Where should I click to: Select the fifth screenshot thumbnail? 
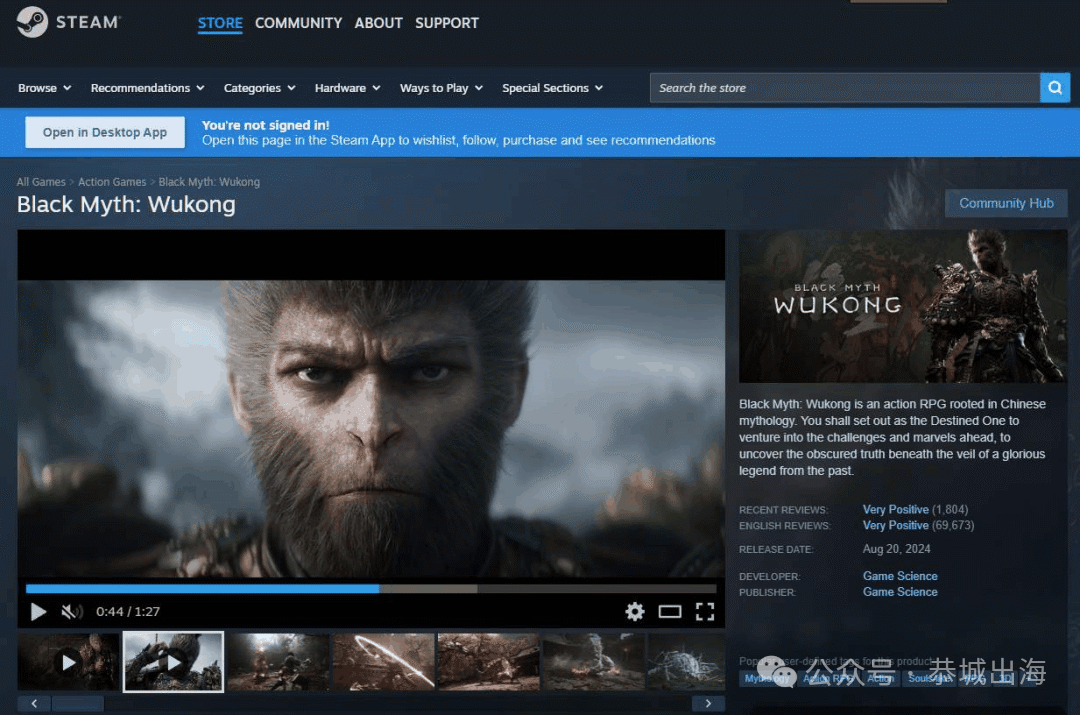pyautogui.click(x=488, y=663)
